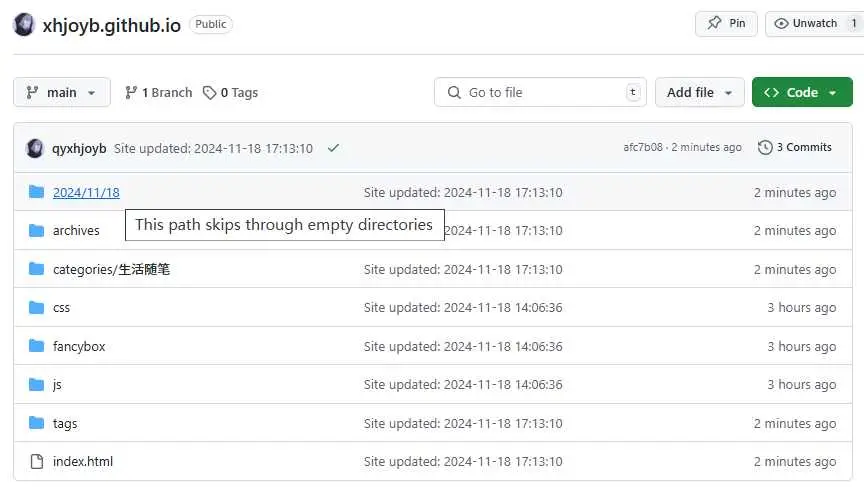This screenshot has width=864, height=487.
Task: Click the css folder icon
Action: (37, 307)
